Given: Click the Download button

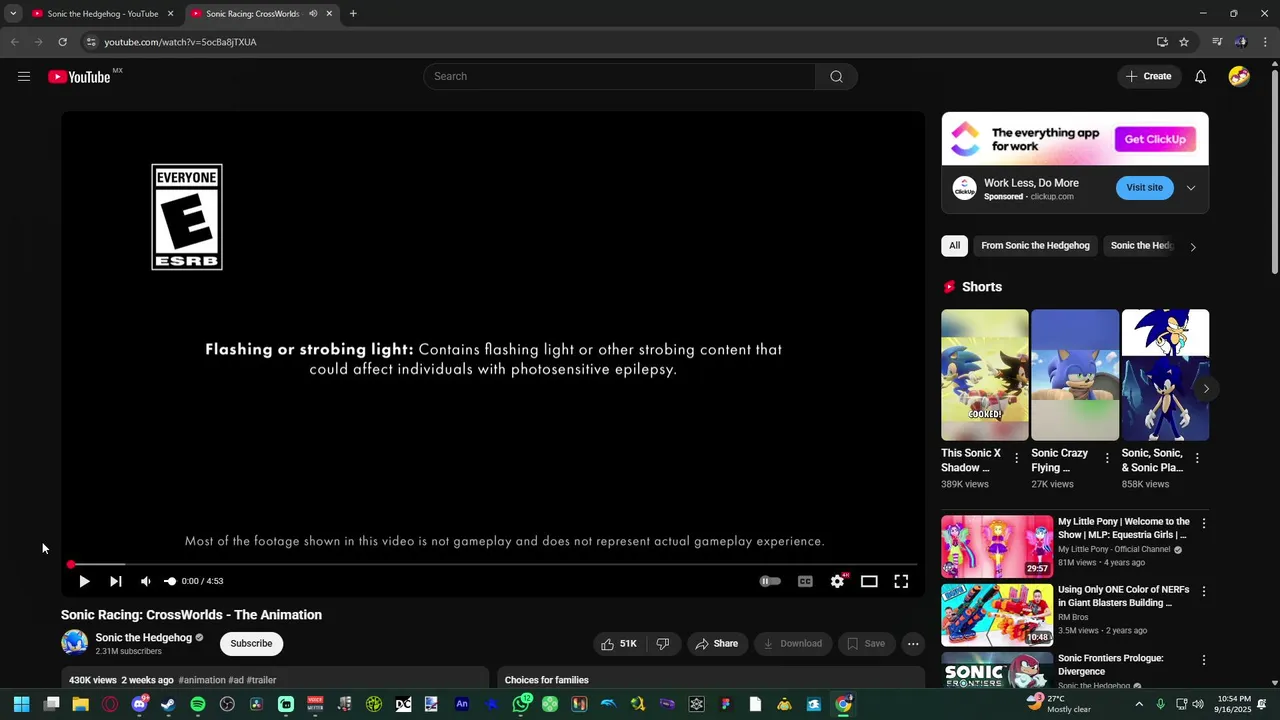Looking at the screenshot, I should (x=793, y=644).
